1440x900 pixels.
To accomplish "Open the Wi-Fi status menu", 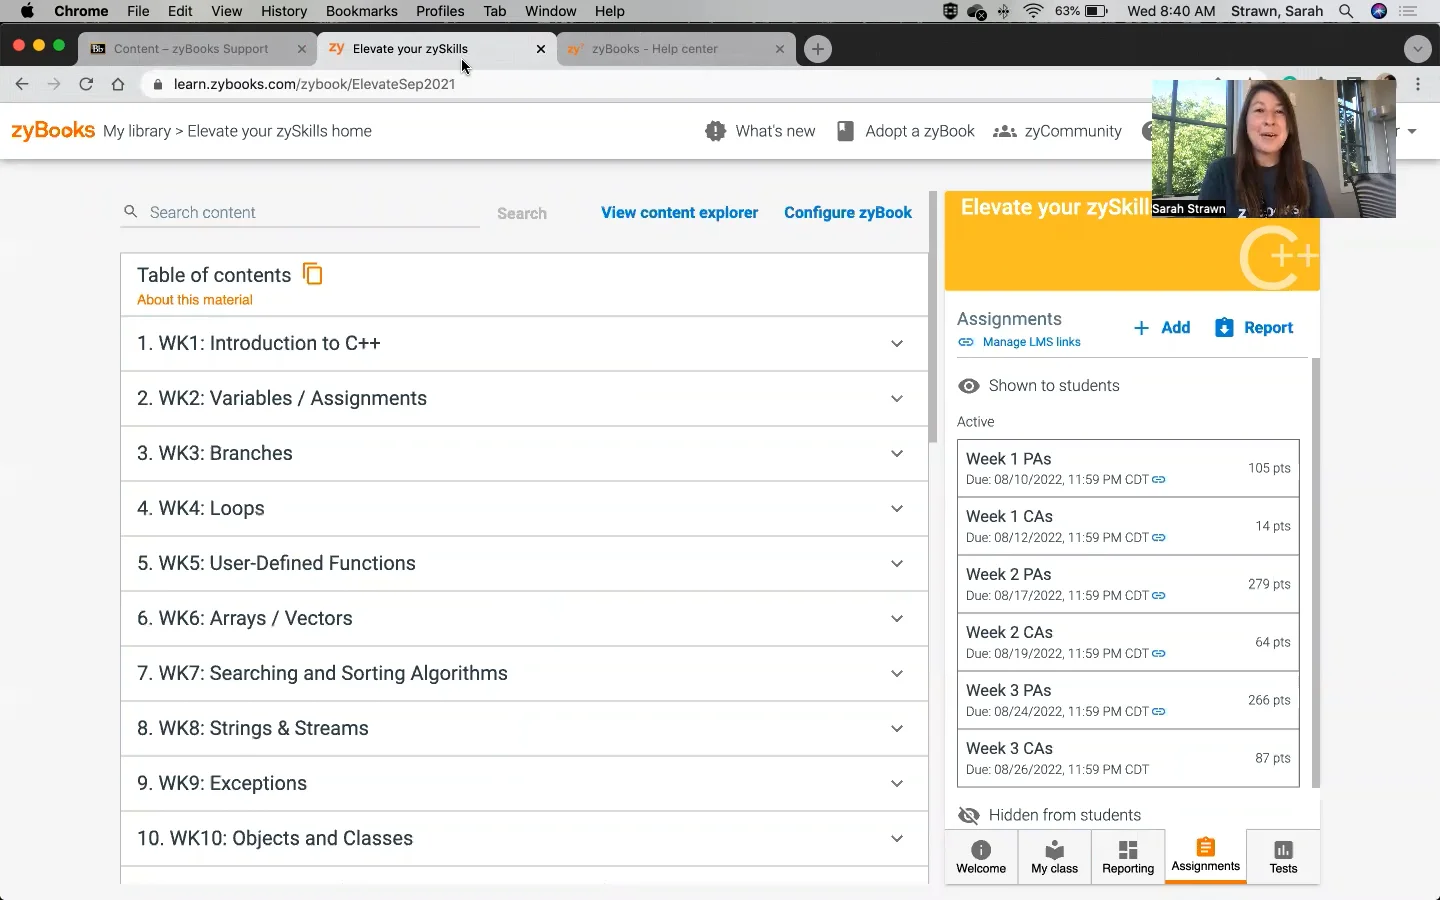I will 1033,11.
